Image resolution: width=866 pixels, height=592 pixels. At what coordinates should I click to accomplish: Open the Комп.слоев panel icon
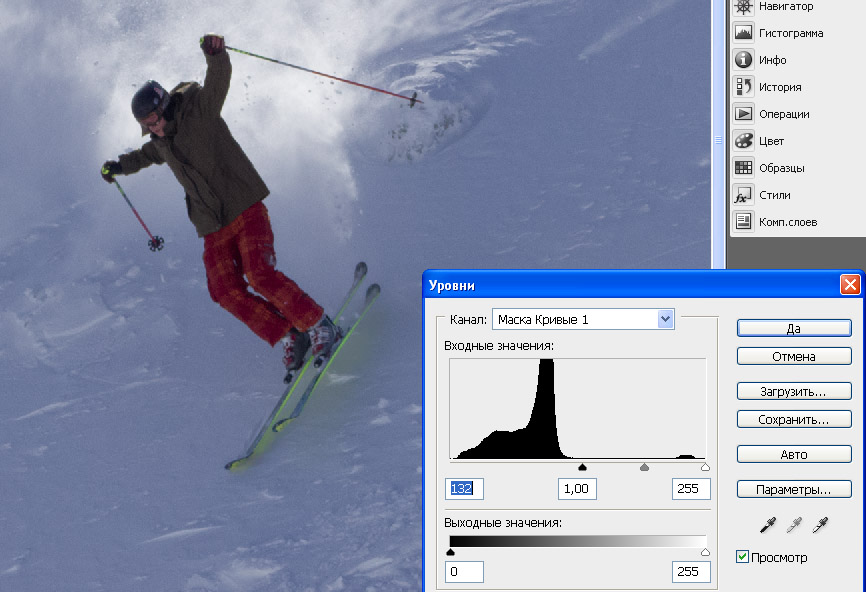[743, 222]
